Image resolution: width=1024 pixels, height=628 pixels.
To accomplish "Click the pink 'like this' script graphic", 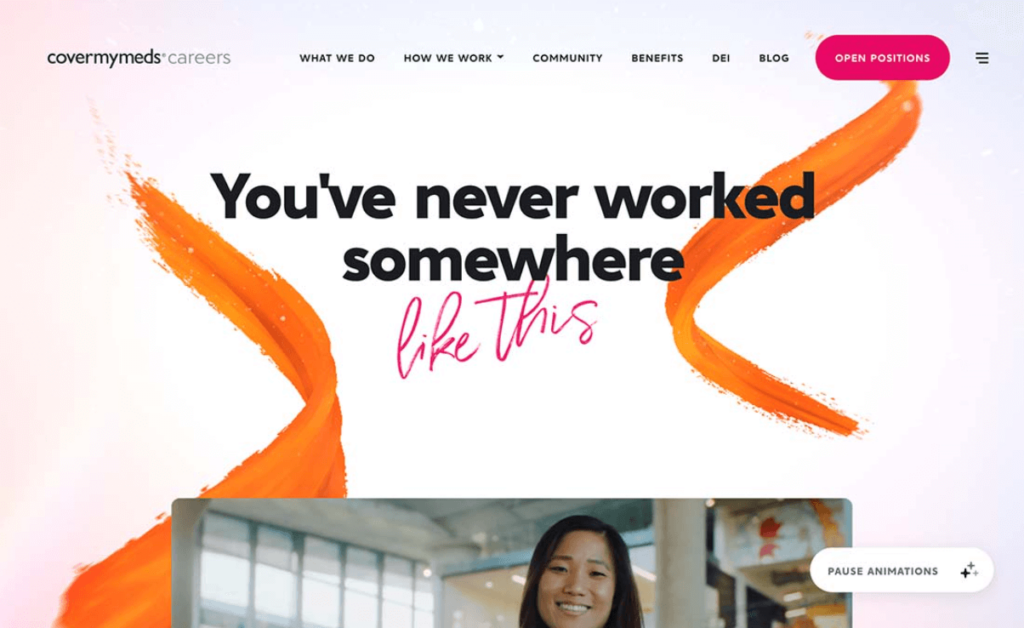I will (496, 332).
